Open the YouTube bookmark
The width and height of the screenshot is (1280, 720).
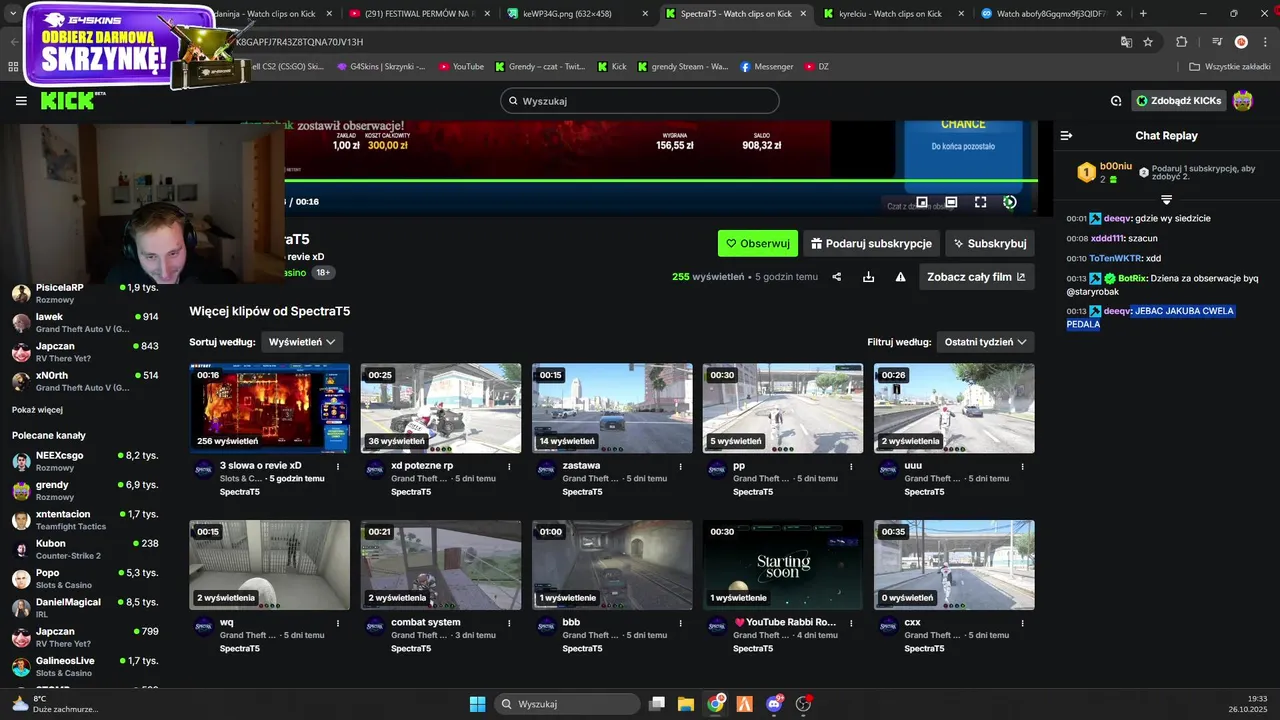tap(461, 67)
